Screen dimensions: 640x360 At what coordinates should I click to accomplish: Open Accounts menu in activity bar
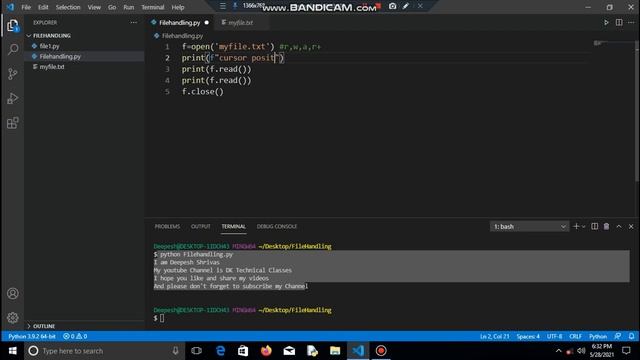[x=13, y=293]
